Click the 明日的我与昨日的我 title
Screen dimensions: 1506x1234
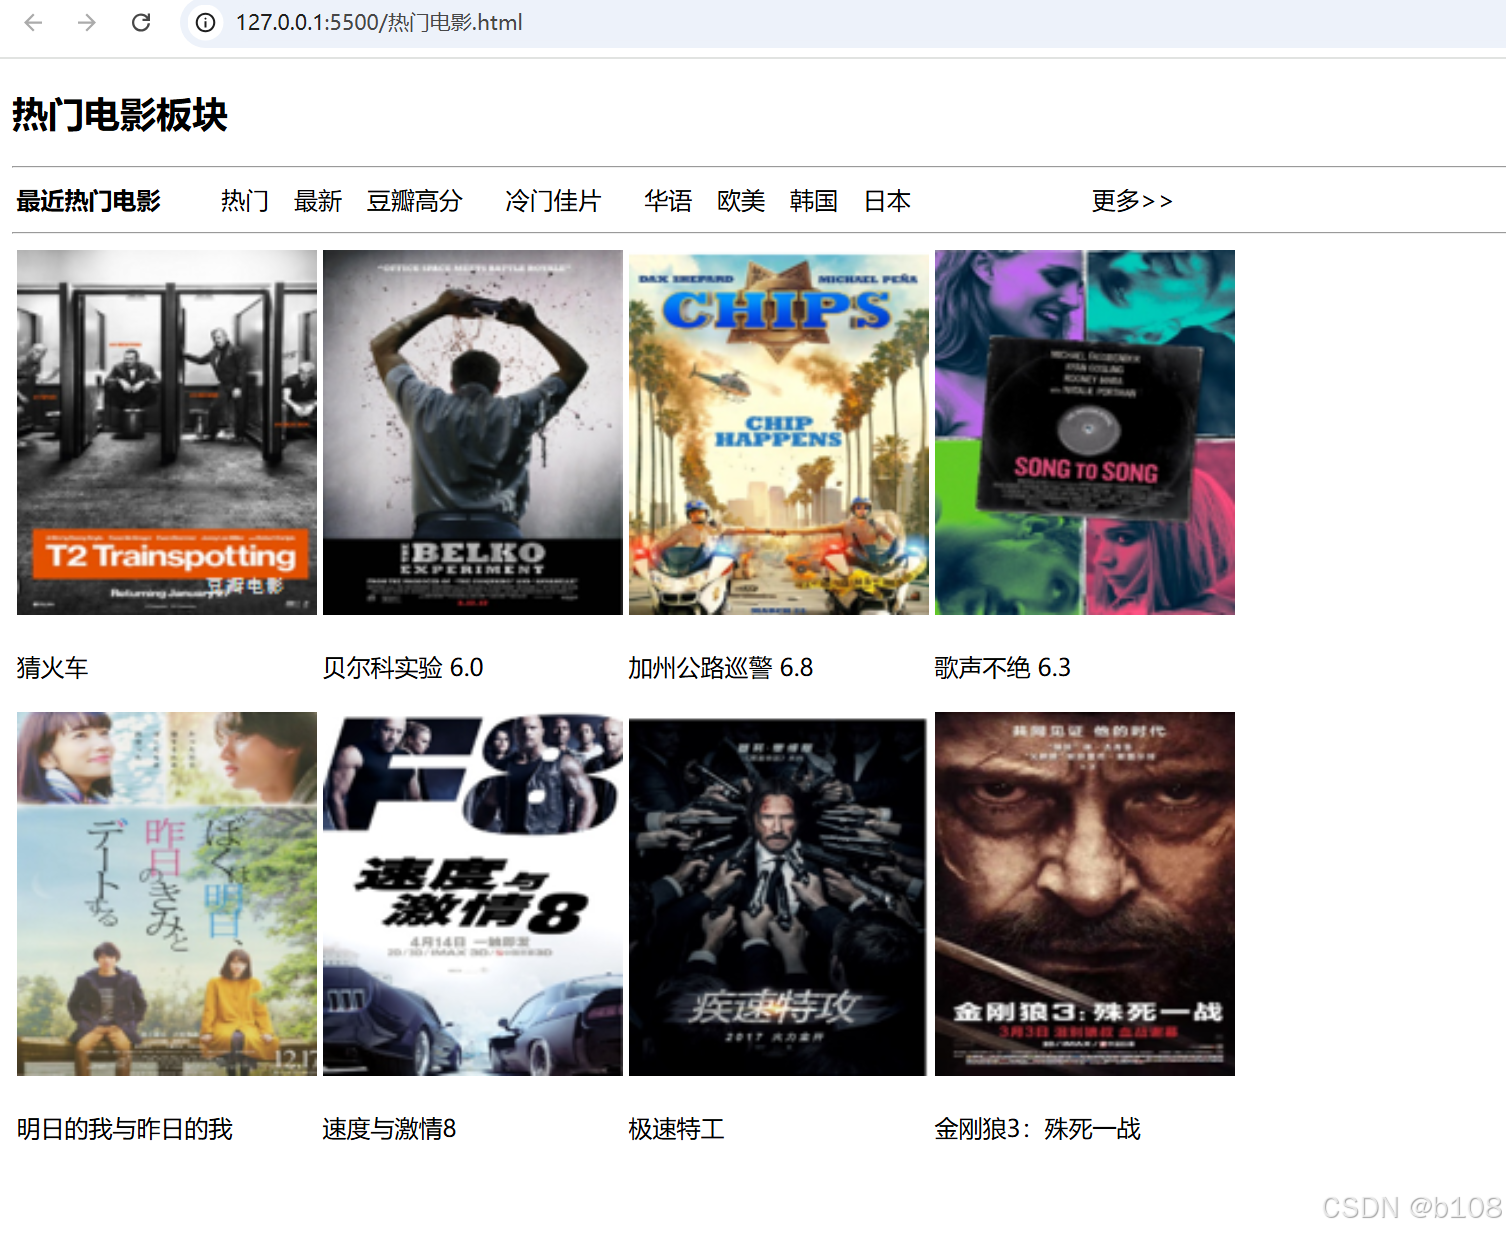pyautogui.click(x=125, y=1129)
